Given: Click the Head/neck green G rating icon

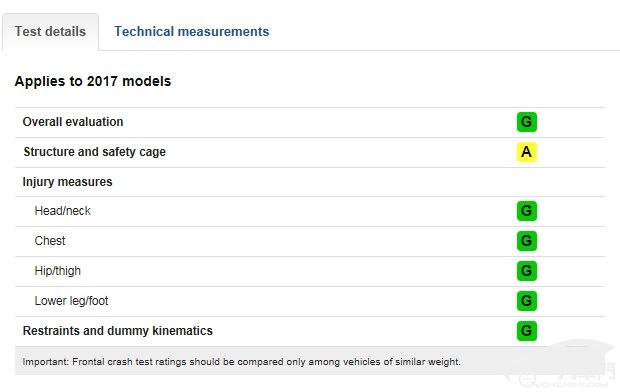Looking at the screenshot, I should point(527,211).
